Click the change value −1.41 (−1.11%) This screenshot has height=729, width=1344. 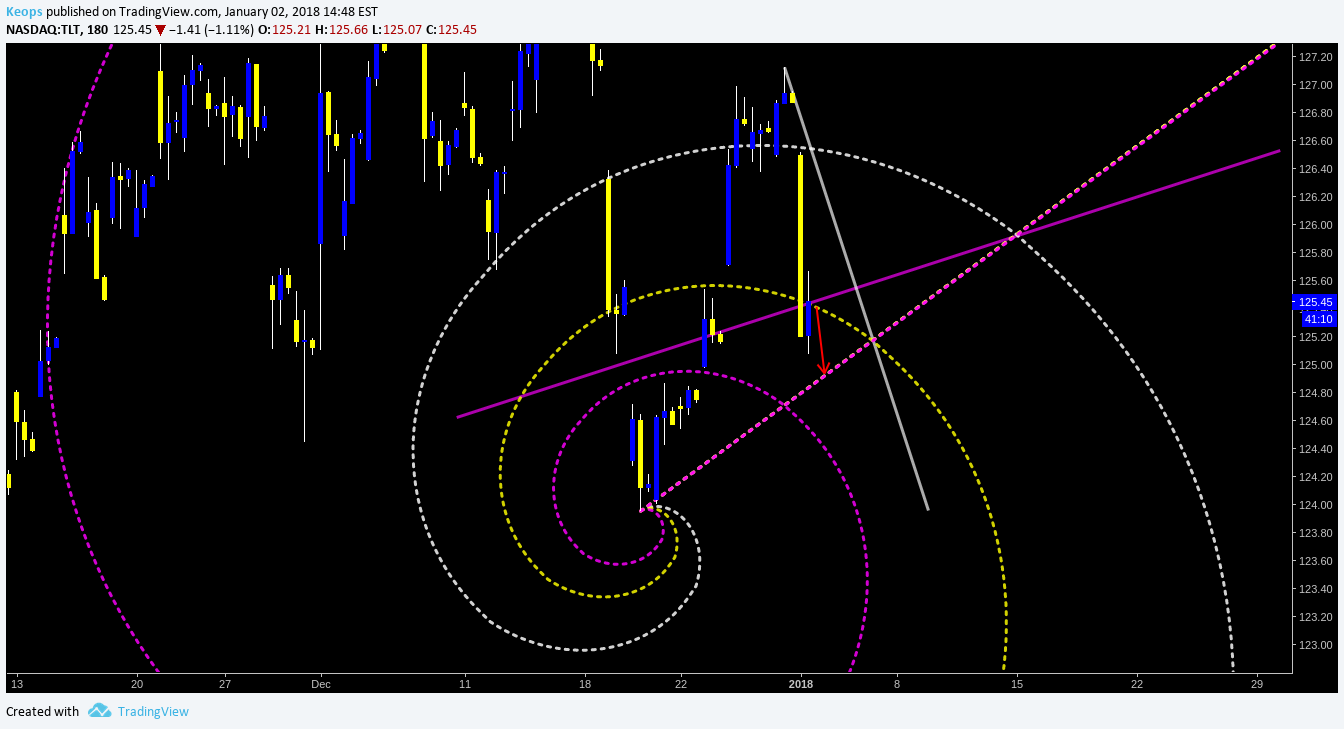(212, 30)
